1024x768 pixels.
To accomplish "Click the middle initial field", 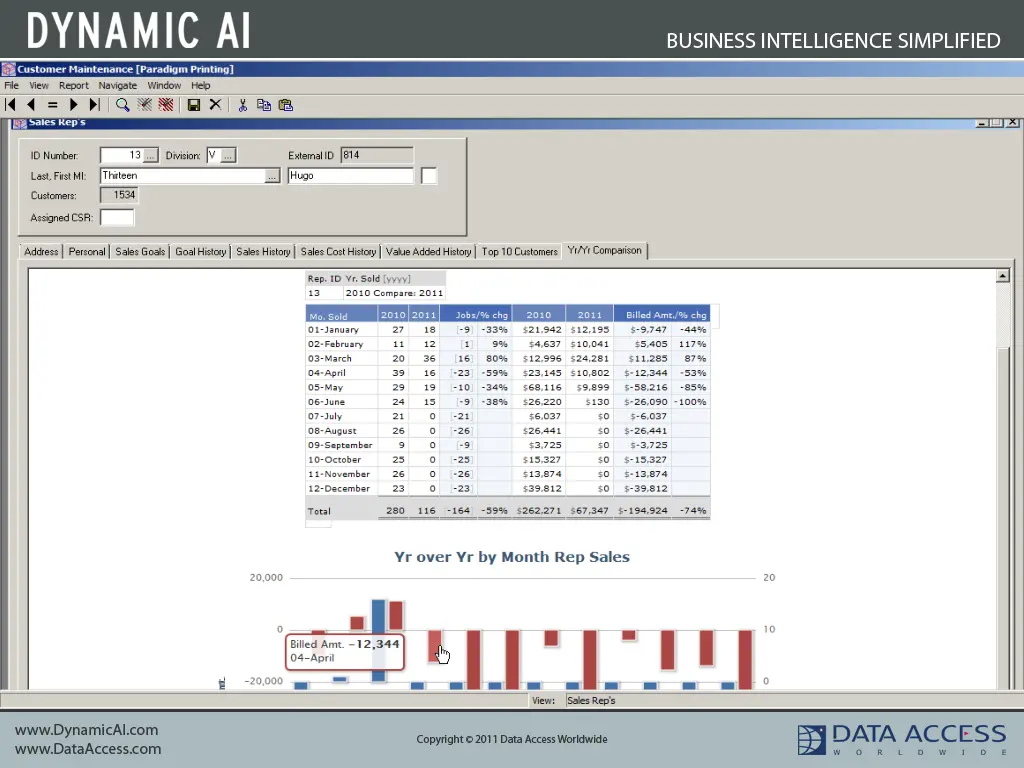I will (428, 176).
